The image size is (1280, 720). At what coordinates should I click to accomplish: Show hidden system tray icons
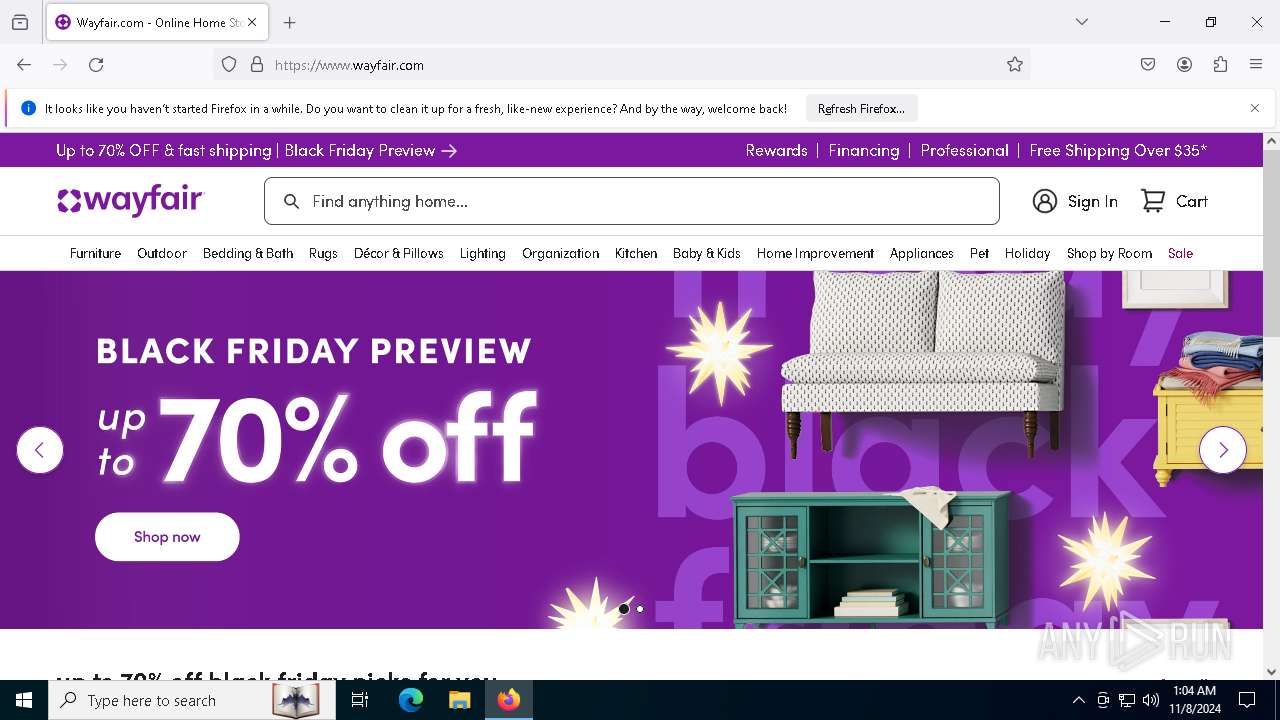point(1078,700)
